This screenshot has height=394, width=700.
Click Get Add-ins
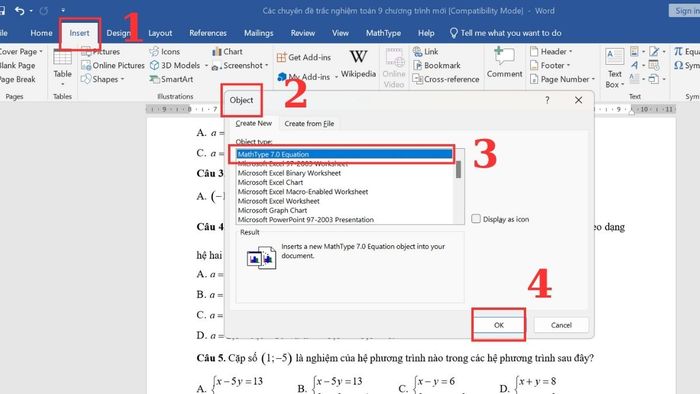tap(304, 58)
